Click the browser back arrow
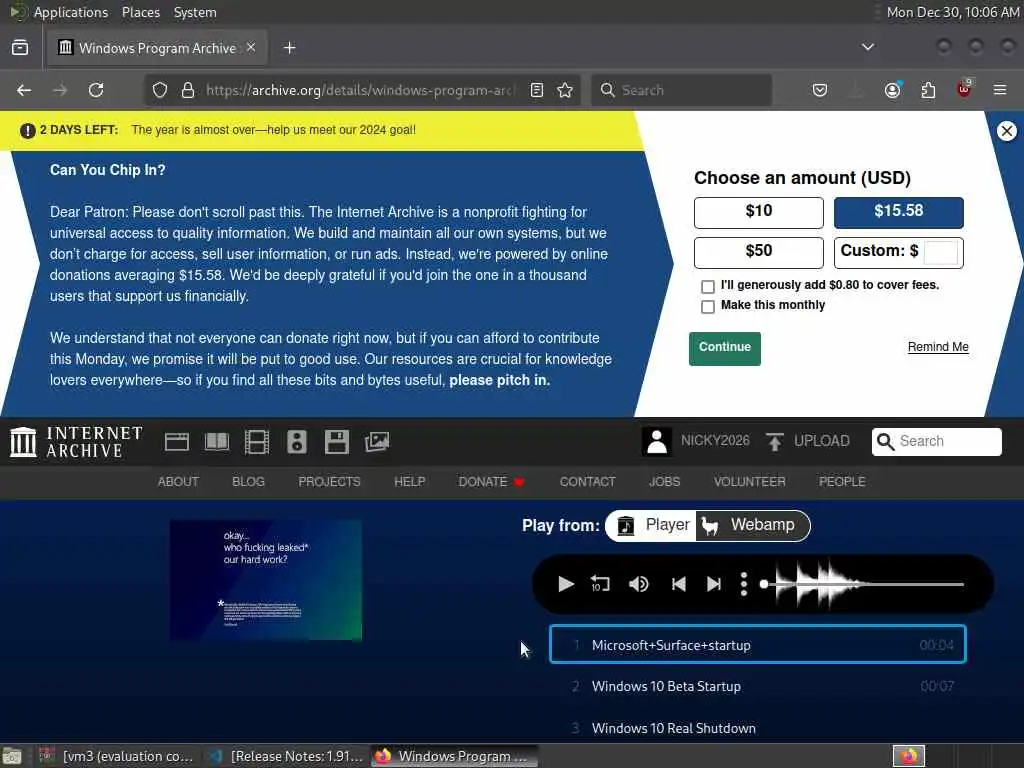Viewport: 1024px width, 768px height. (24, 90)
